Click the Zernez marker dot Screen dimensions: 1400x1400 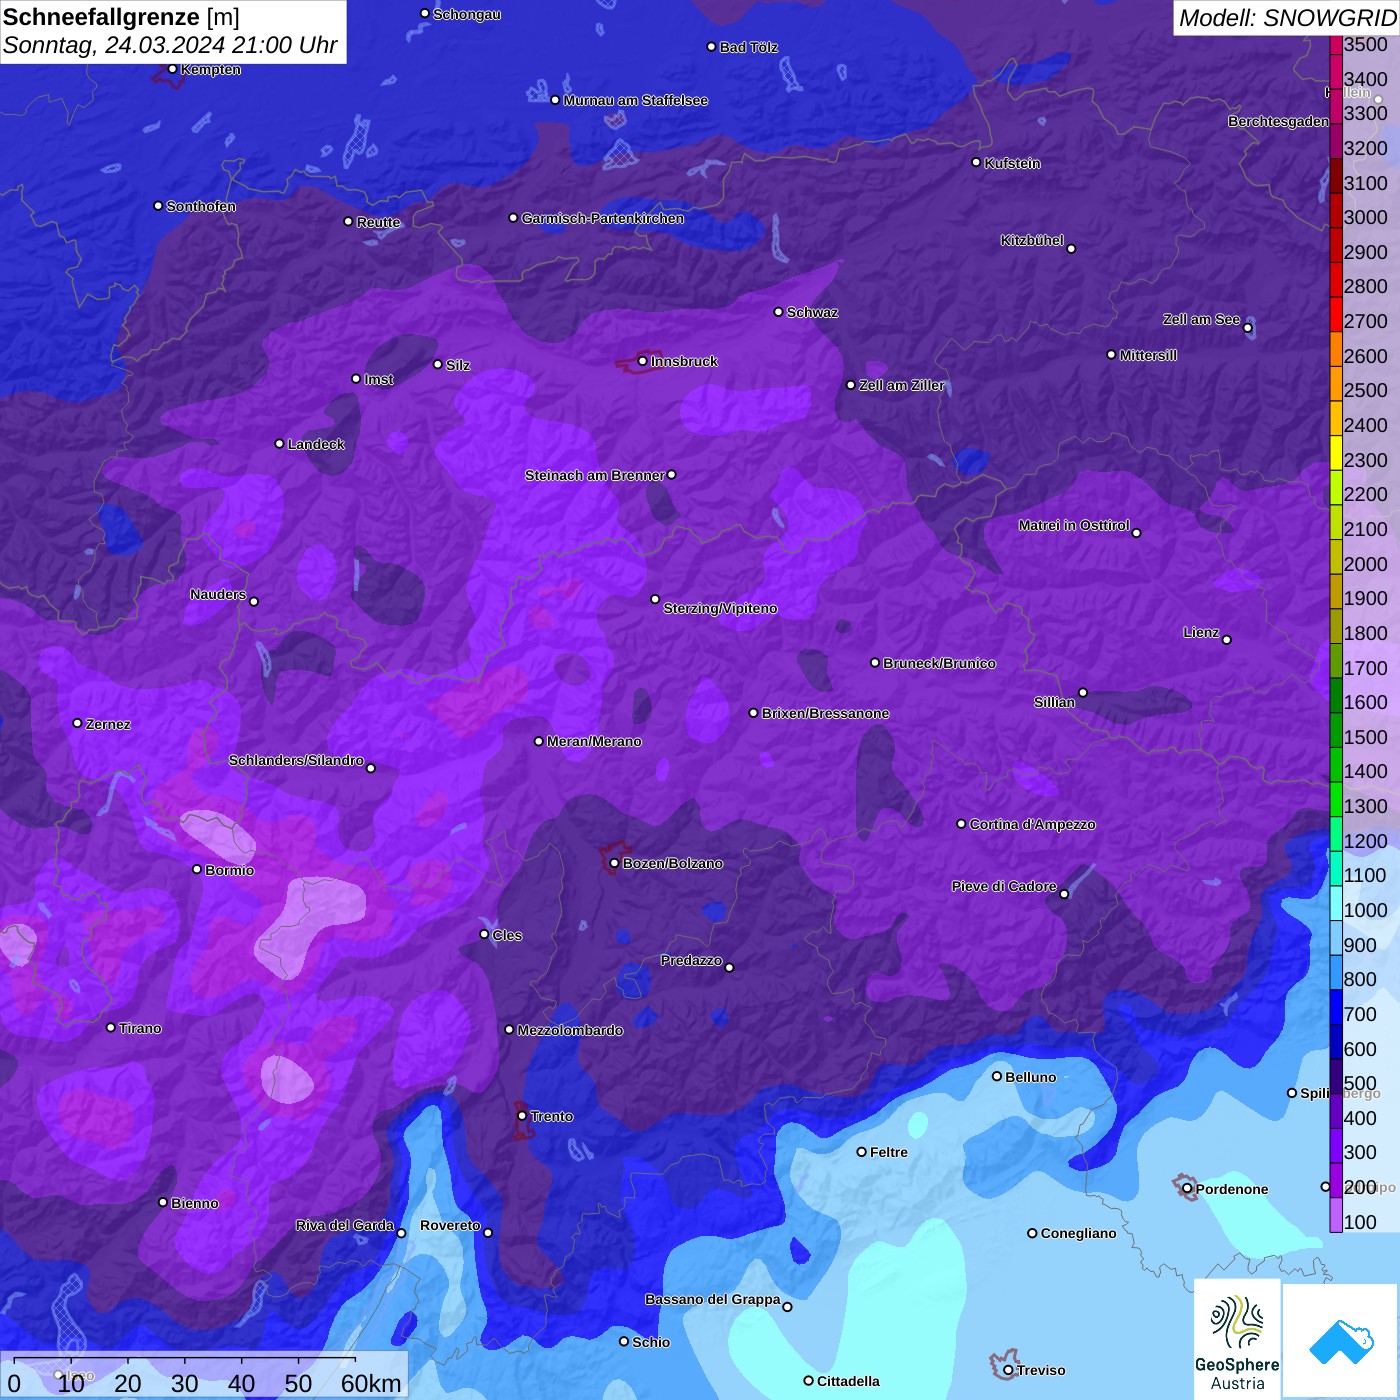pyautogui.click(x=78, y=723)
